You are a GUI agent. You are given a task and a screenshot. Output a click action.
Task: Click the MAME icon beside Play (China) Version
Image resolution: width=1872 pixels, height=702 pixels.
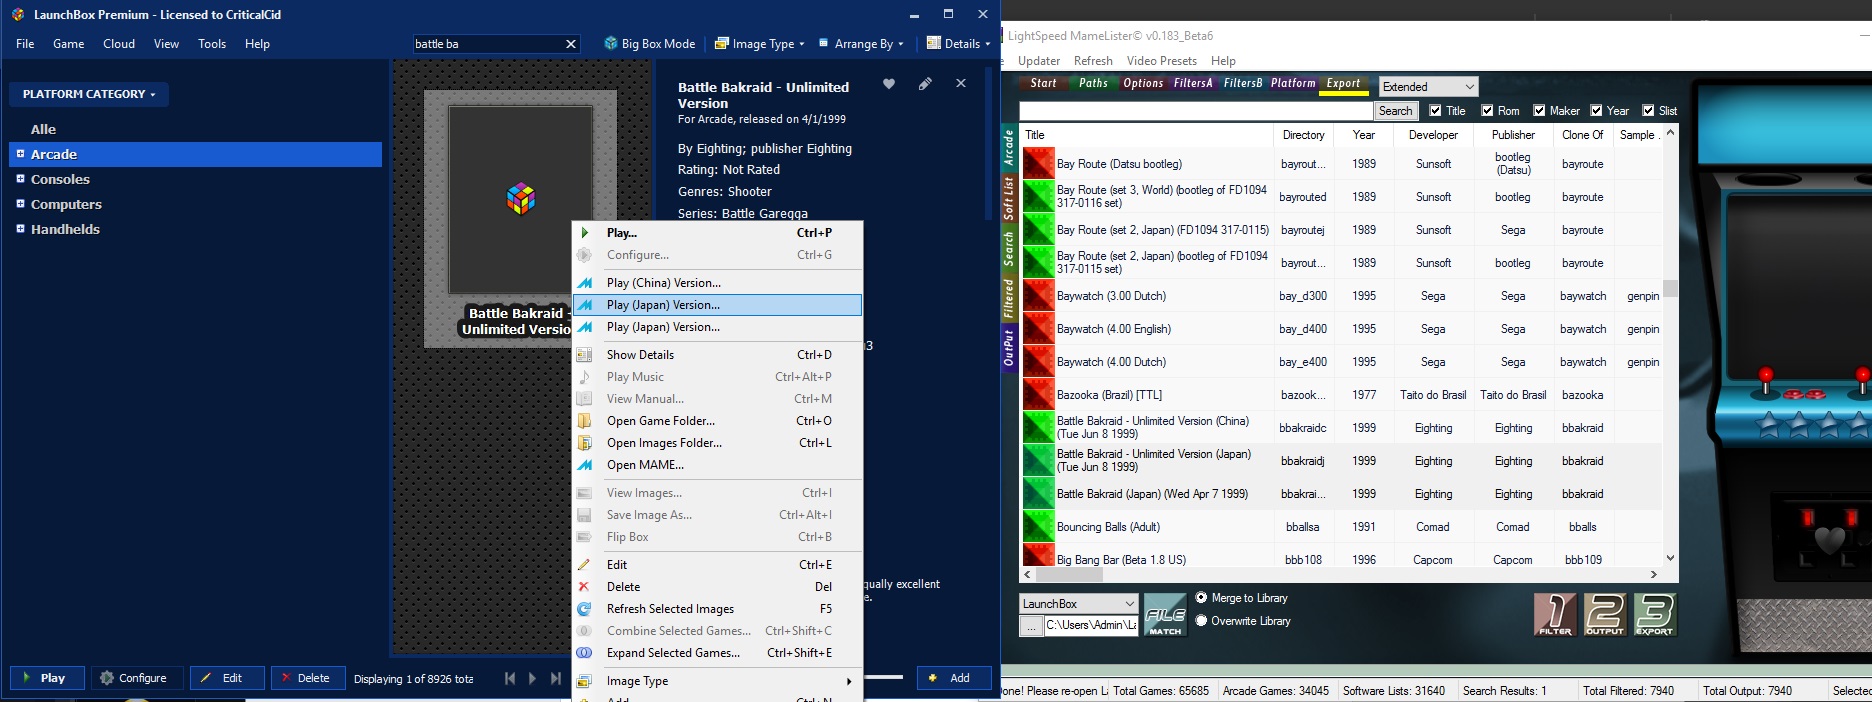(585, 283)
